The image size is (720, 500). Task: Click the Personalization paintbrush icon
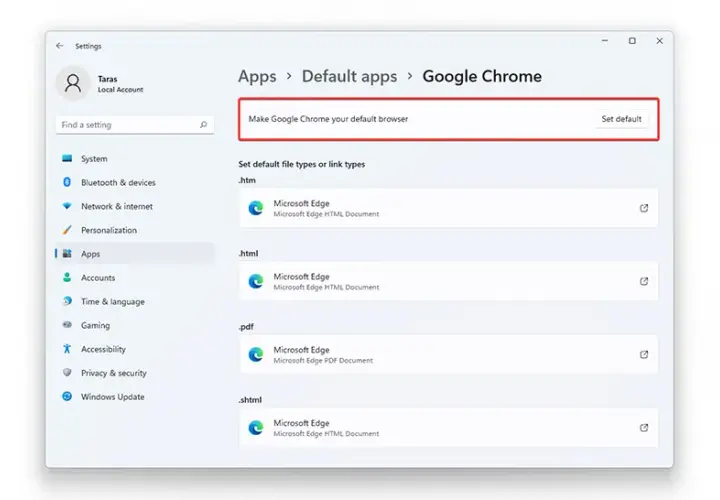tap(67, 230)
